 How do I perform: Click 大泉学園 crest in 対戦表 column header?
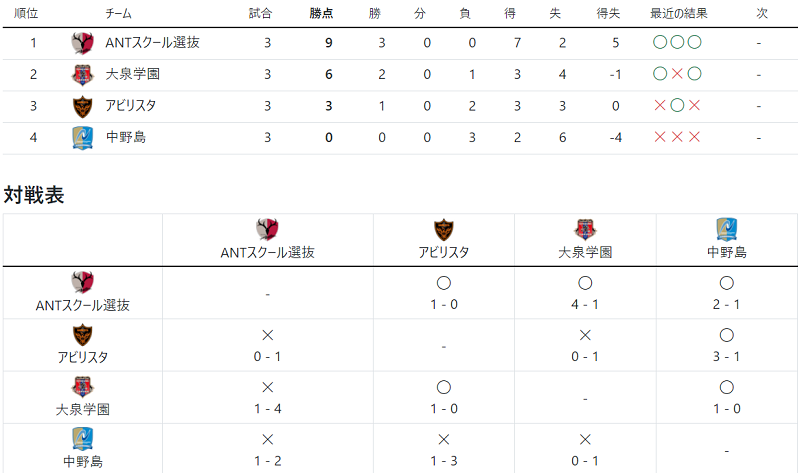pos(585,230)
